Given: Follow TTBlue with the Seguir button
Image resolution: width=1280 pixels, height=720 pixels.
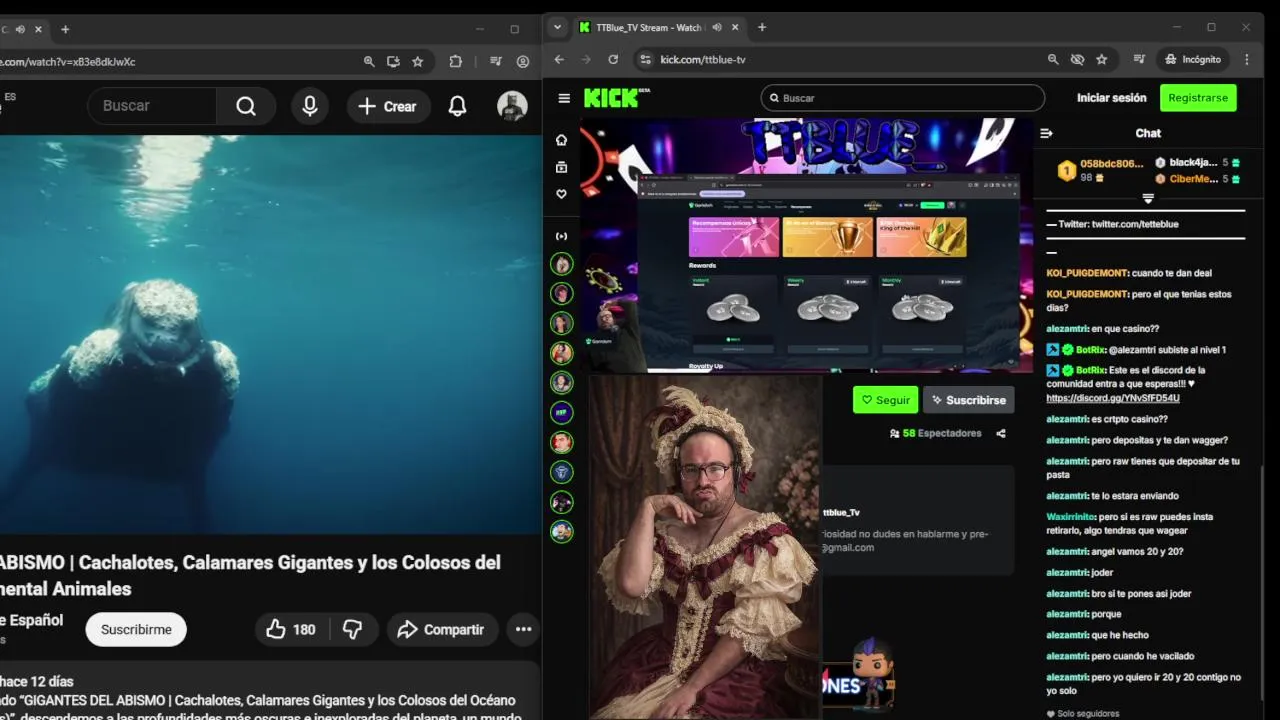Looking at the screenshot, I should [x=885, y=400].
